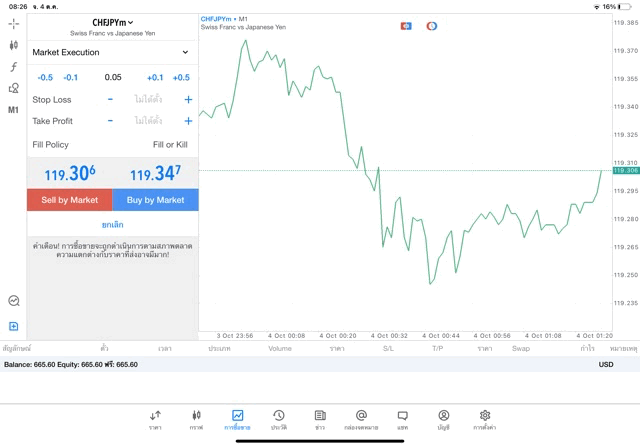The width and height of the screenshot is (640, 447).
Task: Open chart type candlestick icon in sidebar
Action: (14, 45)
